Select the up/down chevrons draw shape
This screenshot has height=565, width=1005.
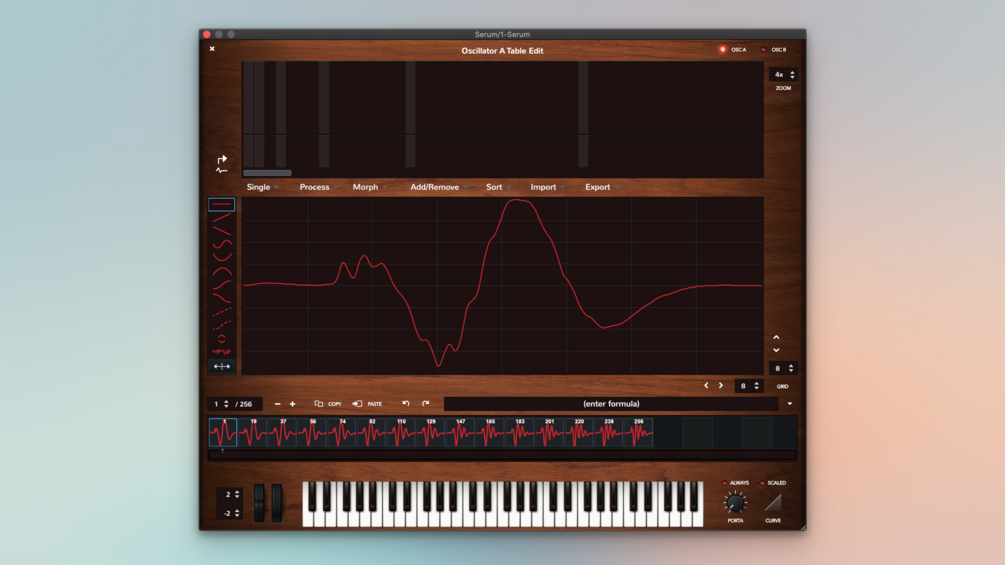(222, 339)
